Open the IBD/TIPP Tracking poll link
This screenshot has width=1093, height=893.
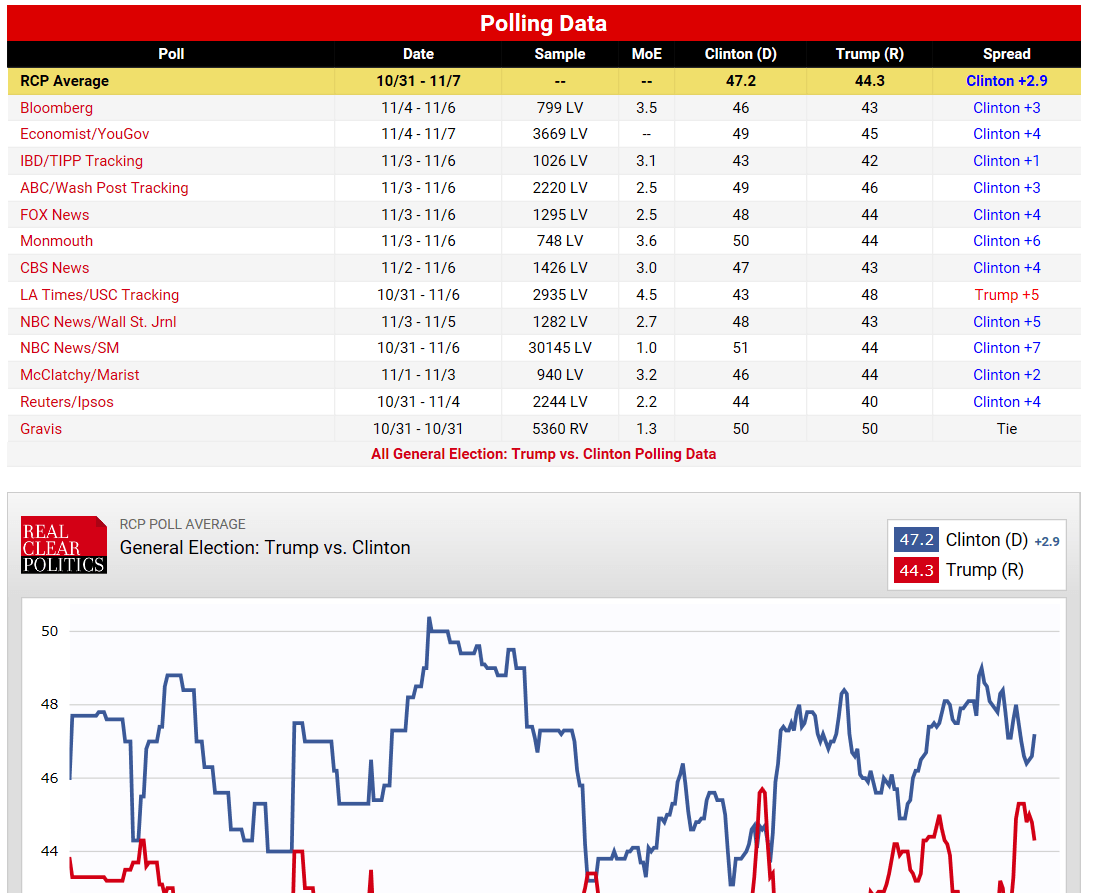82,161
